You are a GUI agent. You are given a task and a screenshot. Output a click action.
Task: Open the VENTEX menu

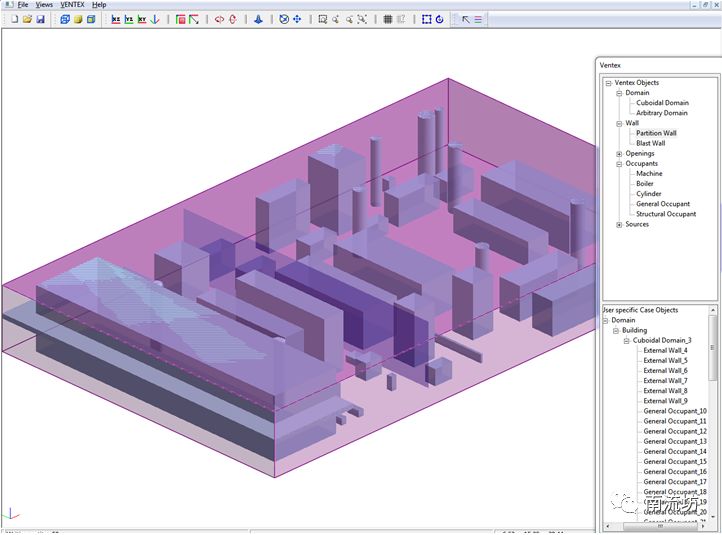pos(72,5)
